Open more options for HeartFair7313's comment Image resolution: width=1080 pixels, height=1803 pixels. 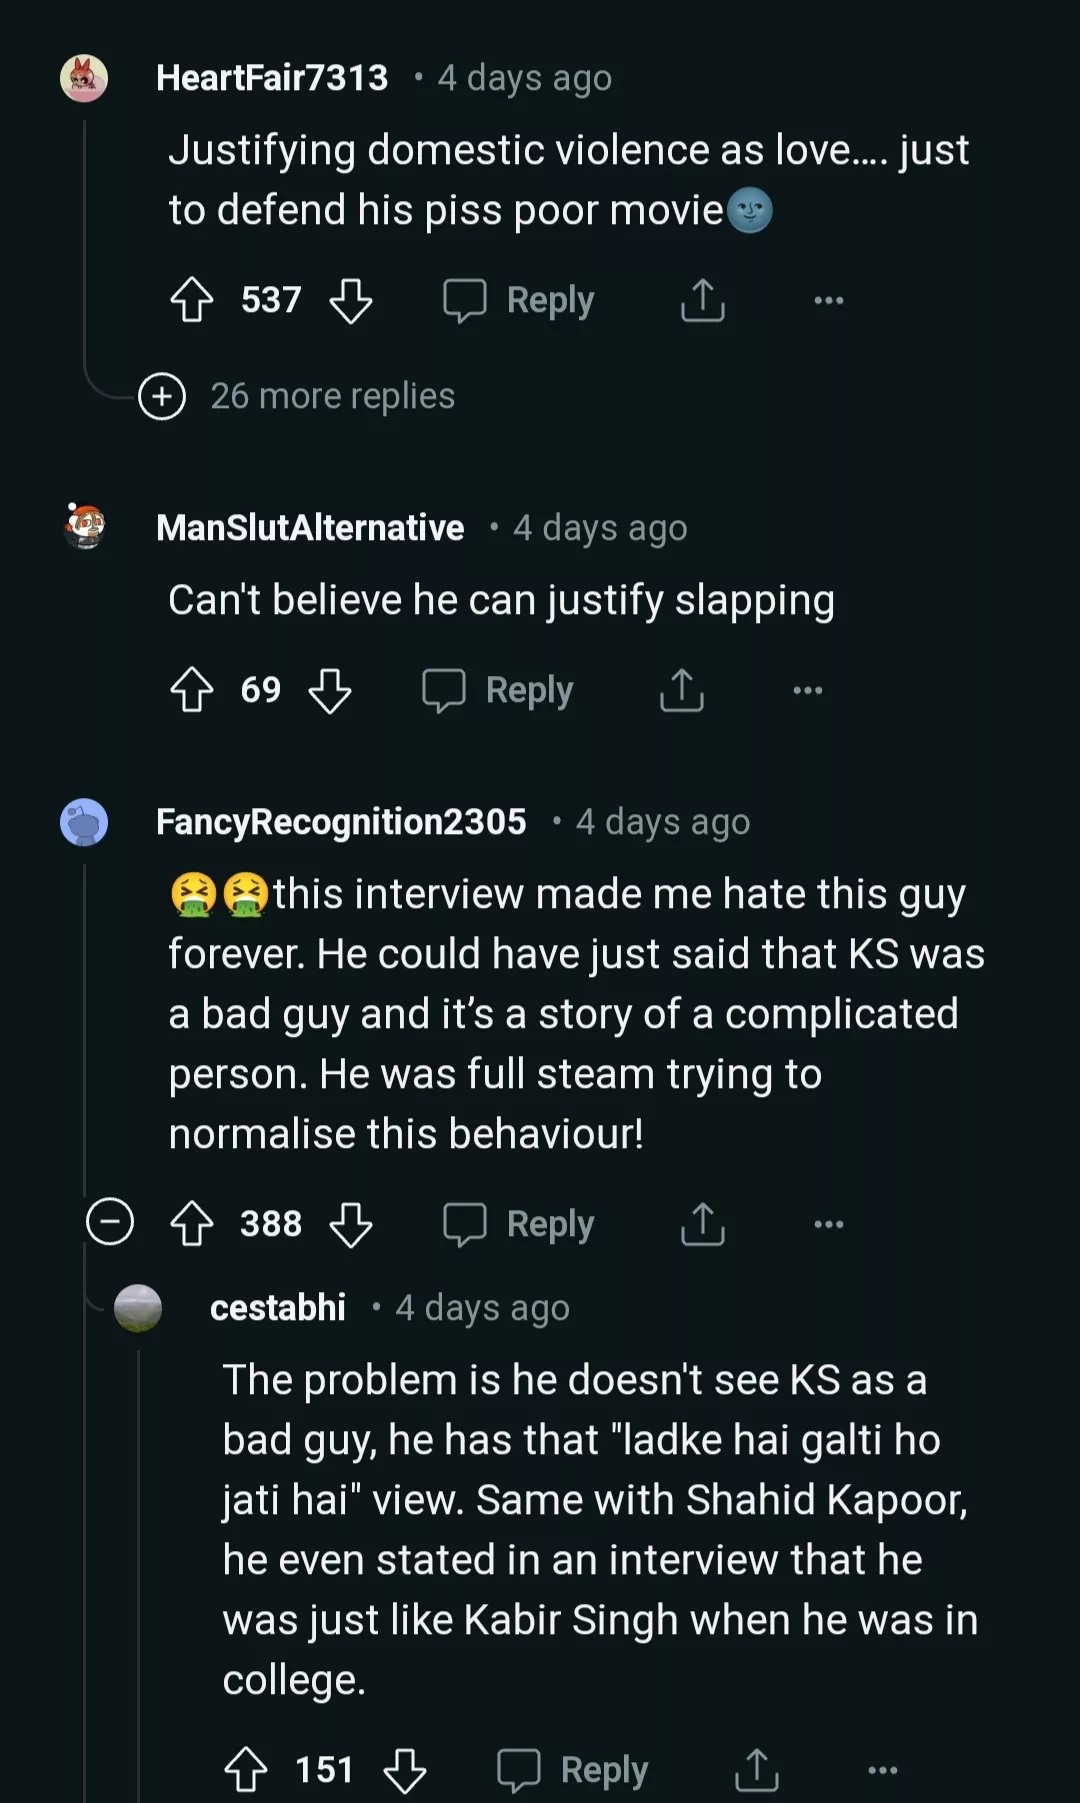point(828,300)
